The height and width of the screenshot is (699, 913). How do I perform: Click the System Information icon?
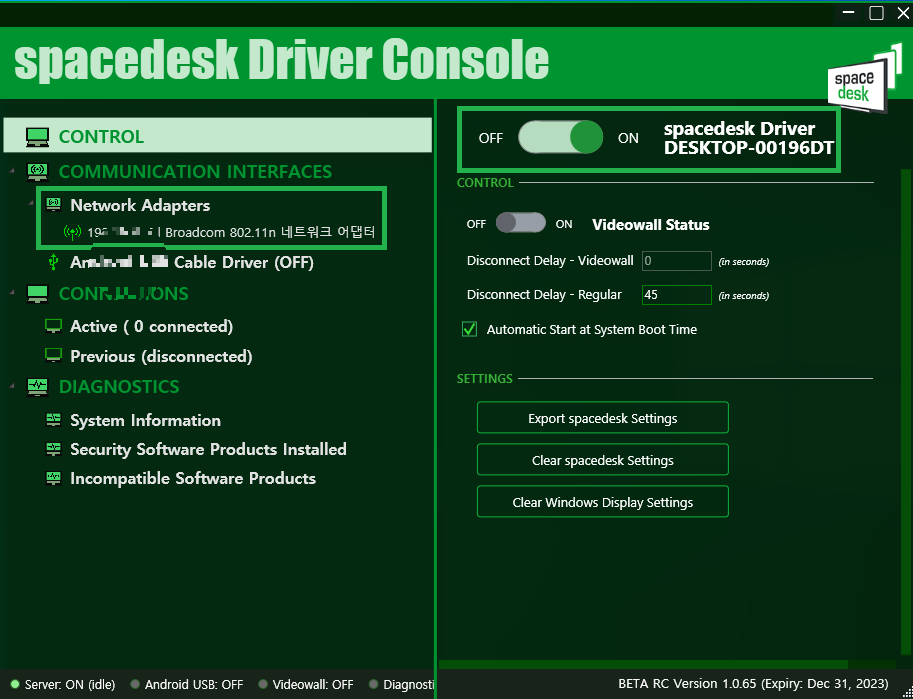pos(54,420)
